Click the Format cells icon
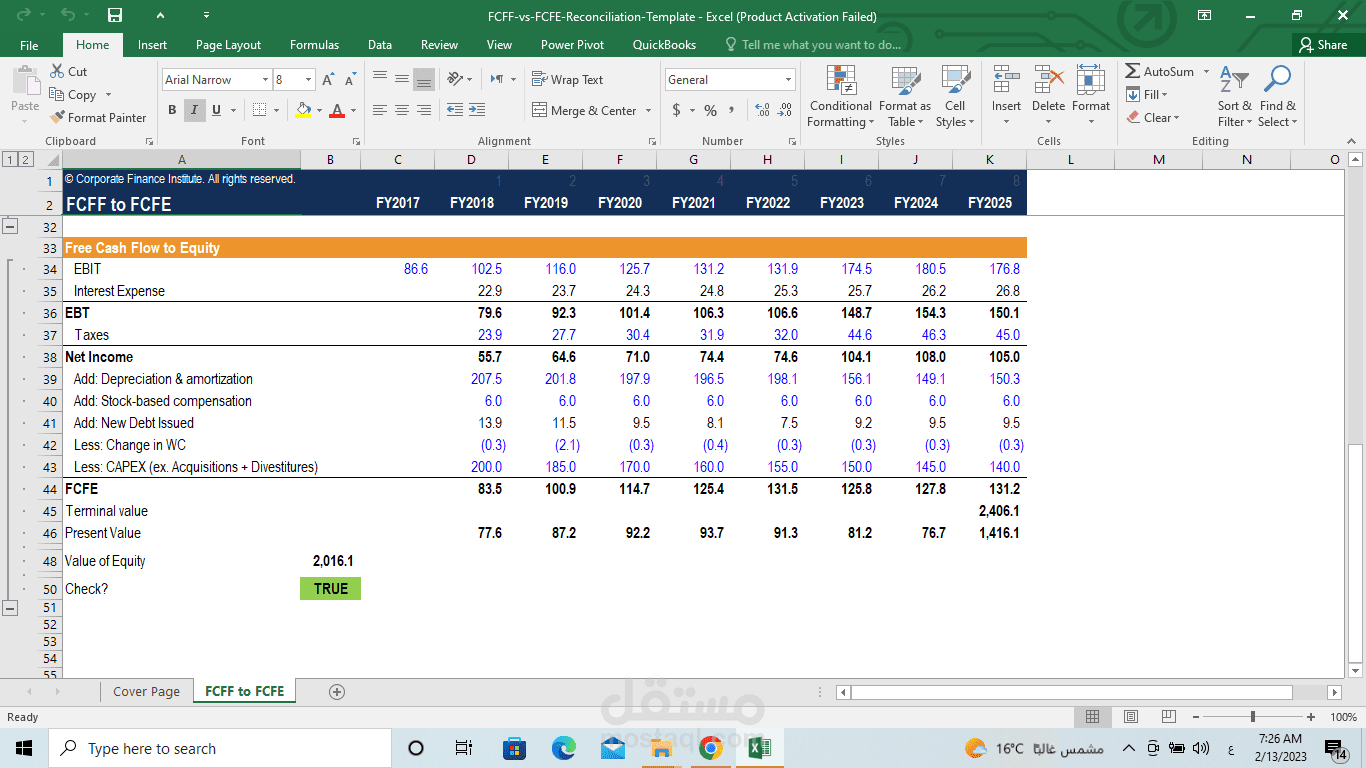The height and width of the screenshot is (768, 1366). click(x=1091, y=80)
